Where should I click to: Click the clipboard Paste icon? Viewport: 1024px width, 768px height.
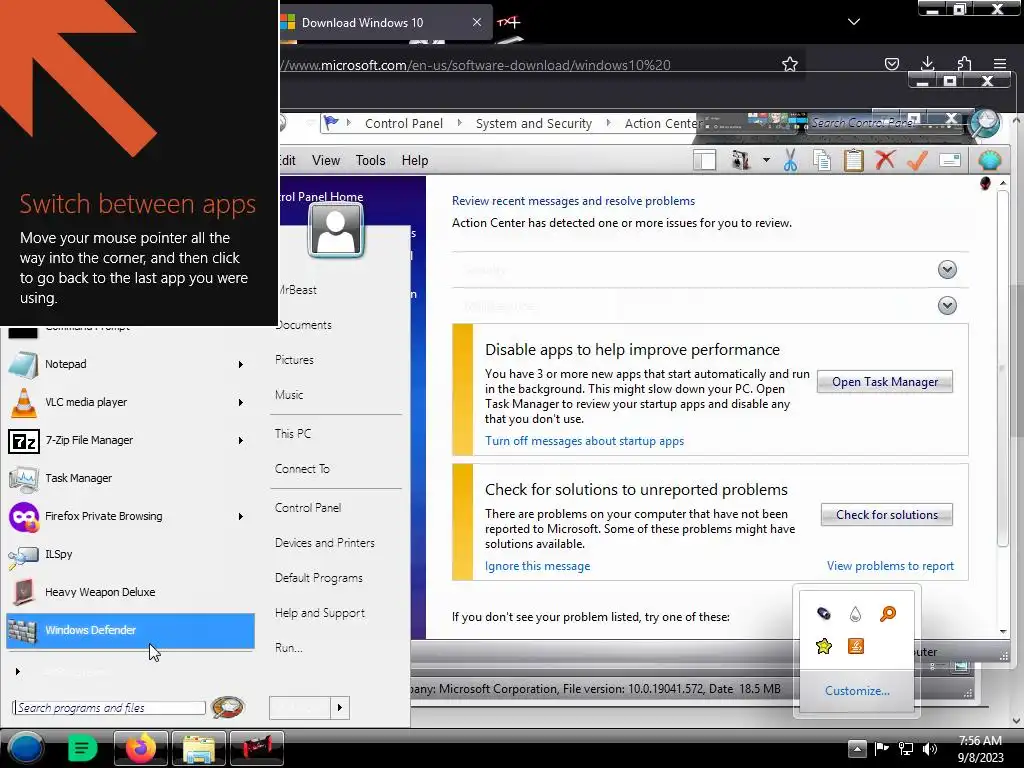click(854, 160)
